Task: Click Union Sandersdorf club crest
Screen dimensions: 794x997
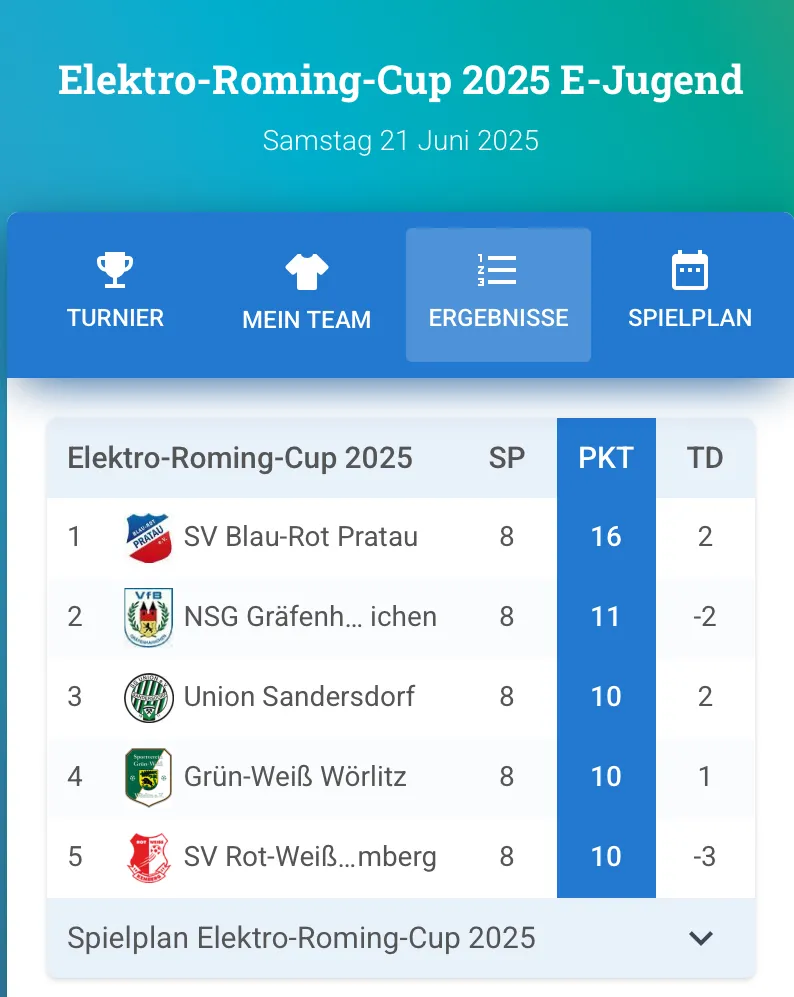Action: (149, 697)
